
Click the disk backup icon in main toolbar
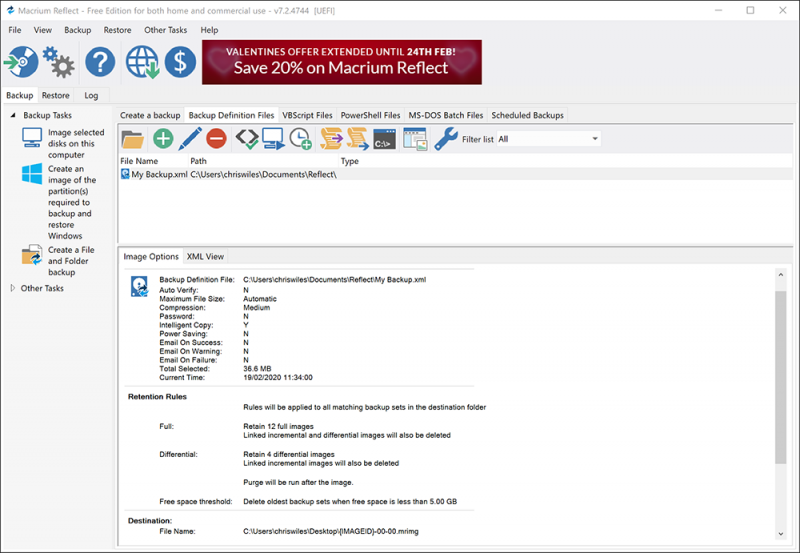pos(21,63)
